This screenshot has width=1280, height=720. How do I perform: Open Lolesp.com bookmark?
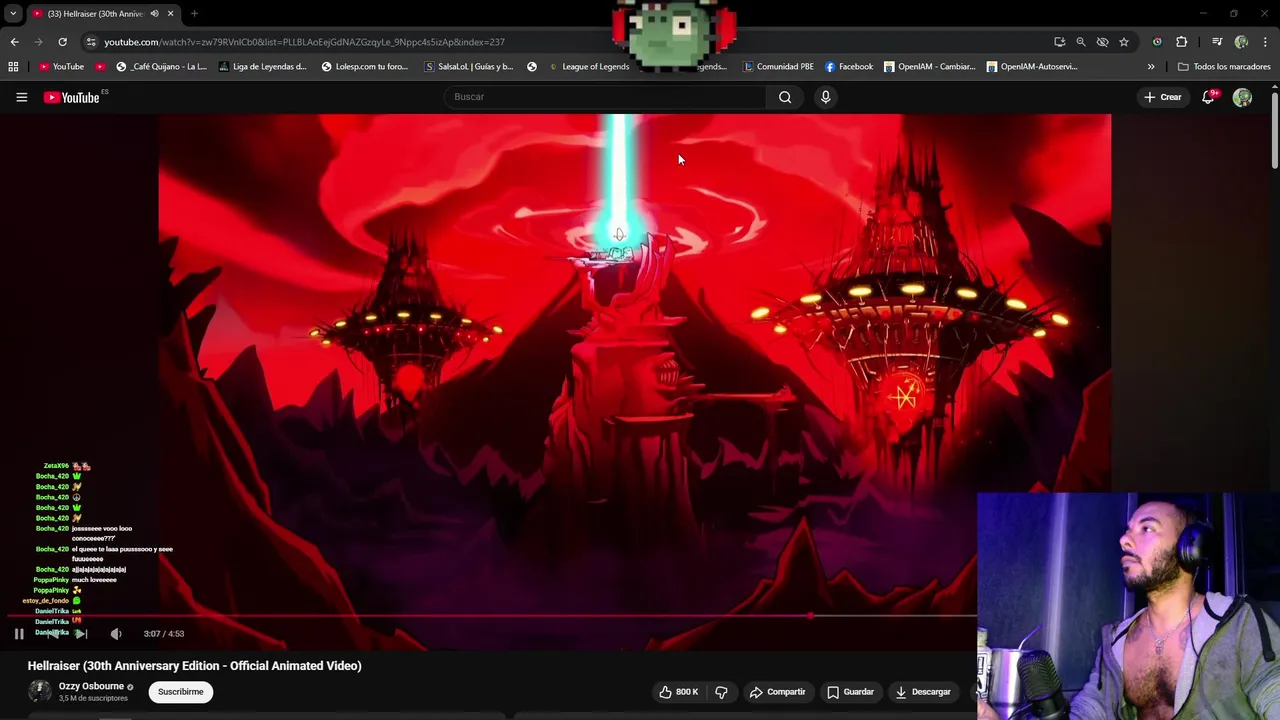coord(365,67)
